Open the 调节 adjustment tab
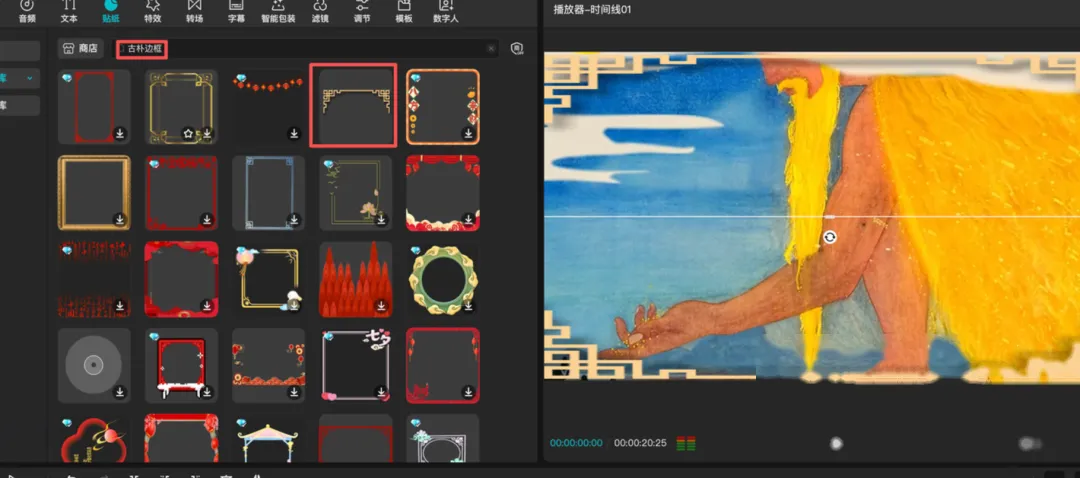Screen dimensions: 1080x478 (362, 12)
